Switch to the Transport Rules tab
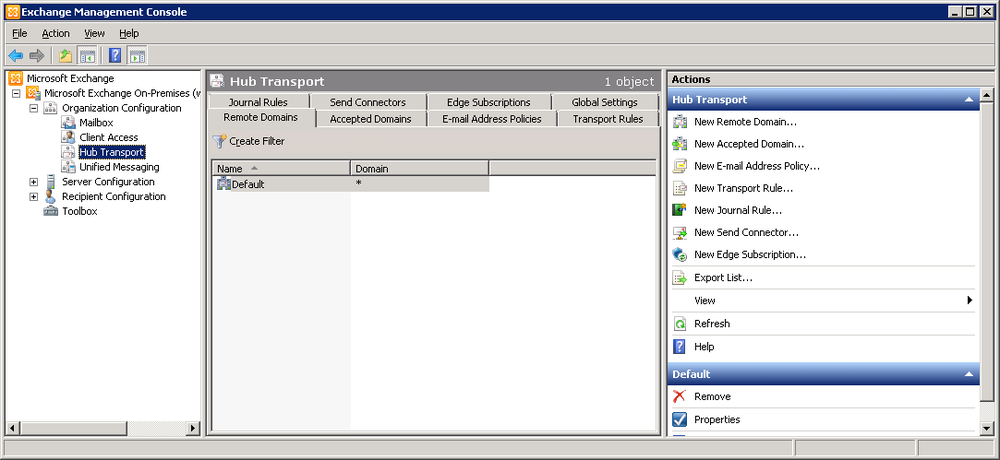1000x460 pixels. click(x=608, y=119)
